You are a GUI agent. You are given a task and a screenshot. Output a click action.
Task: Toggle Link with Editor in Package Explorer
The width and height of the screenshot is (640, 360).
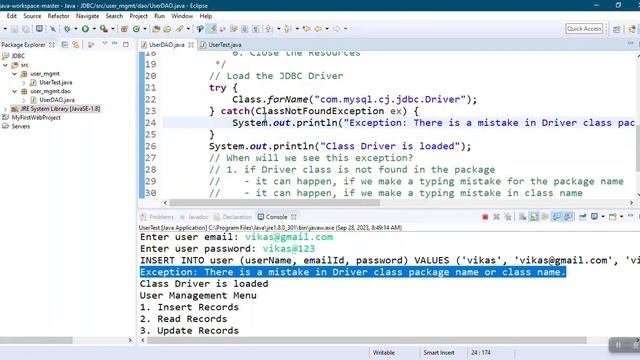point(76,44)
